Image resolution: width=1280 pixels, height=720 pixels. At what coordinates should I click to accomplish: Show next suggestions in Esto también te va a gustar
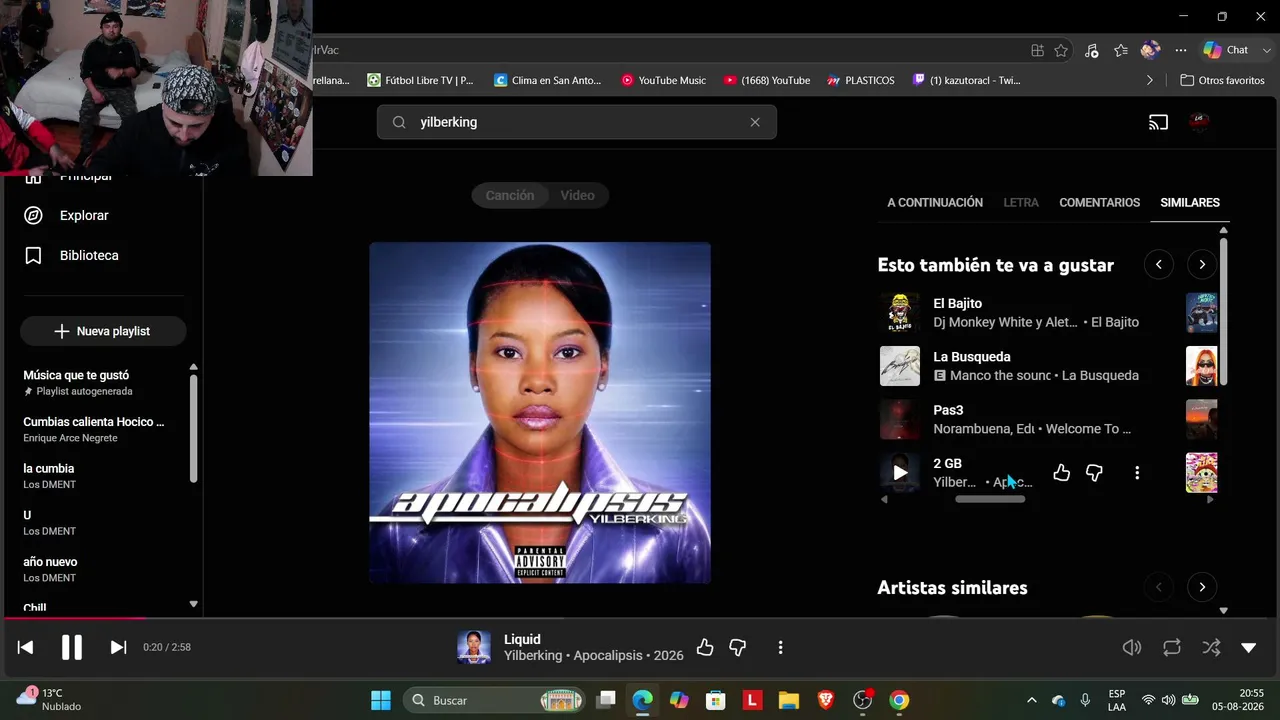pyautogui.click(x=1202, y=264)
